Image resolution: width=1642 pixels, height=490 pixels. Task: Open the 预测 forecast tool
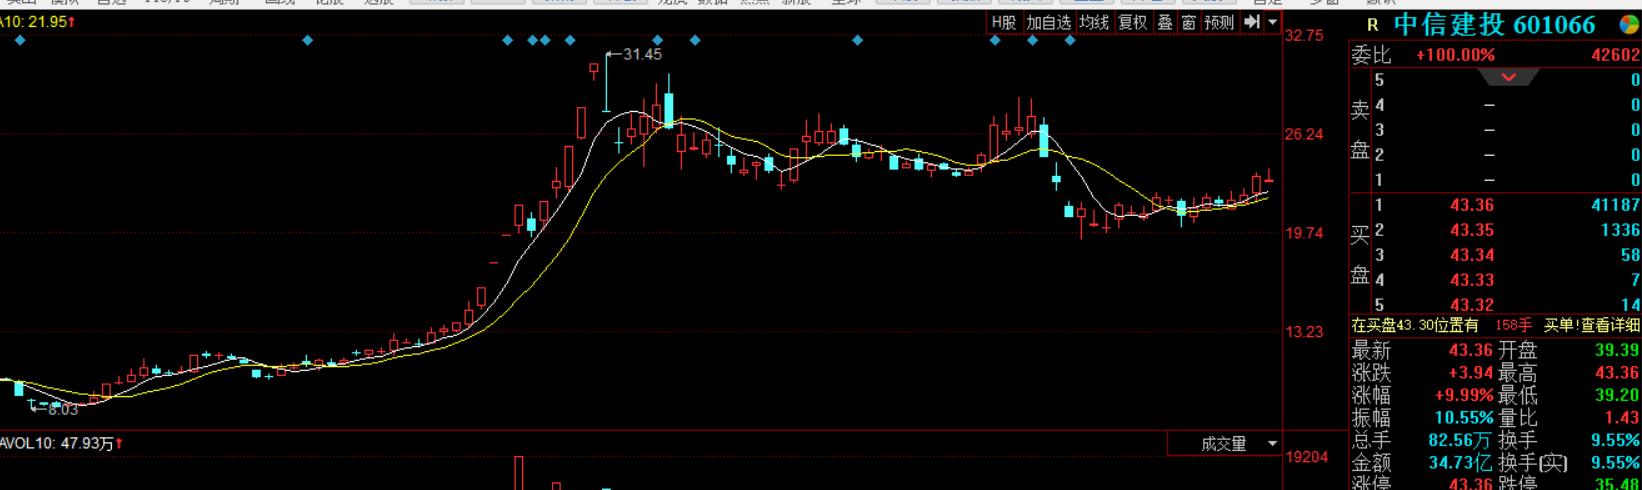[1219, 22]
